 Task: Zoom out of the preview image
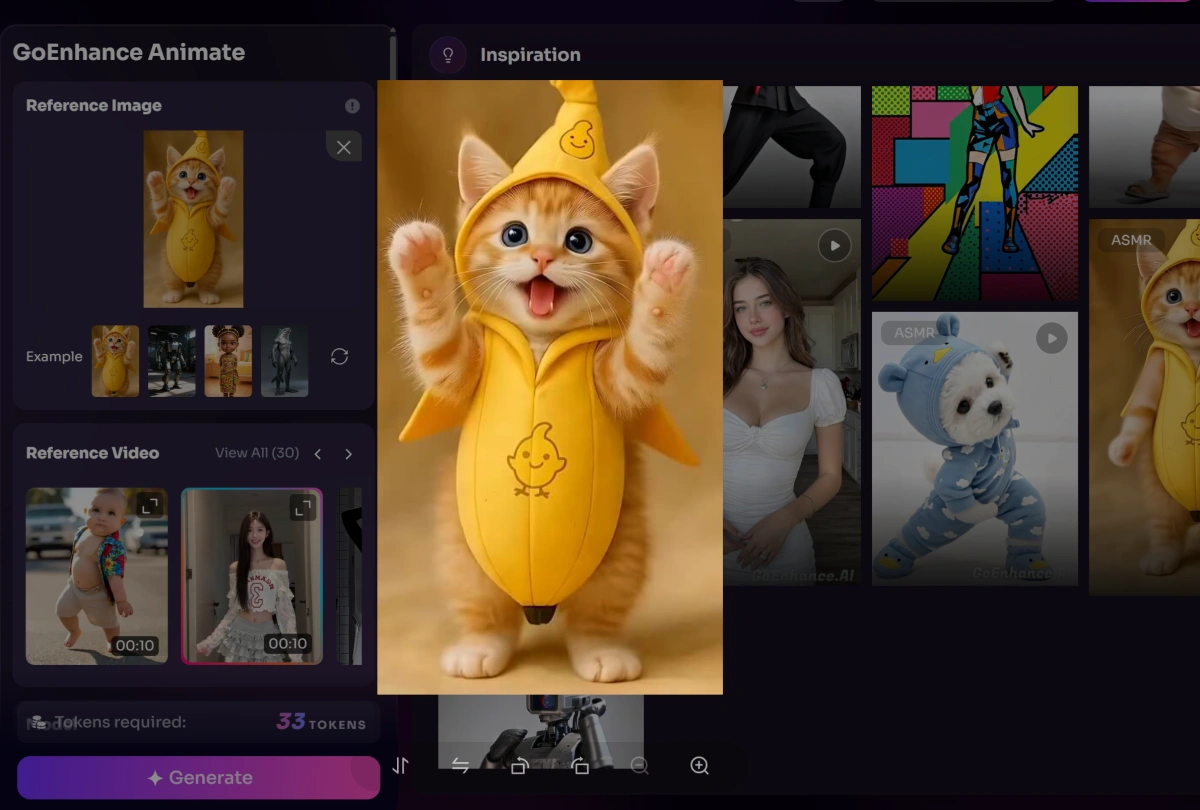click(x=640, y=766)
